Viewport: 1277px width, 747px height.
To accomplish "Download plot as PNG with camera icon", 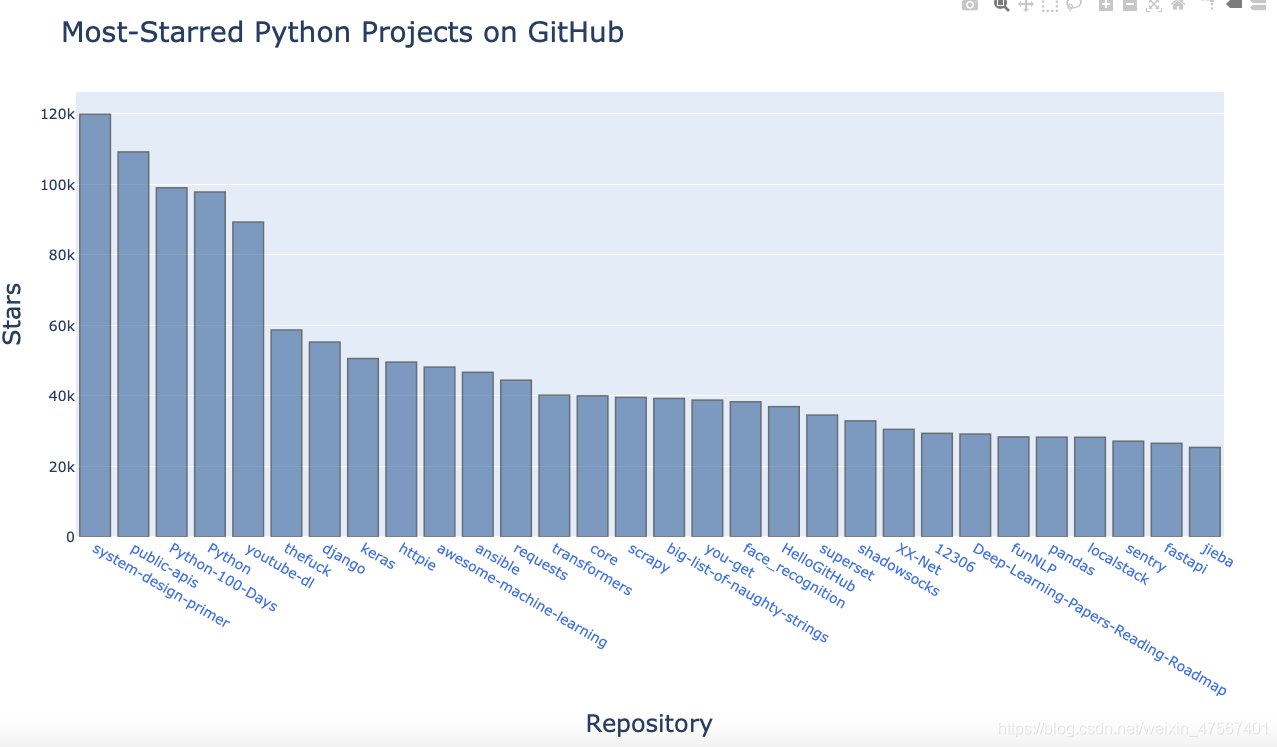I will coord(970,5).
